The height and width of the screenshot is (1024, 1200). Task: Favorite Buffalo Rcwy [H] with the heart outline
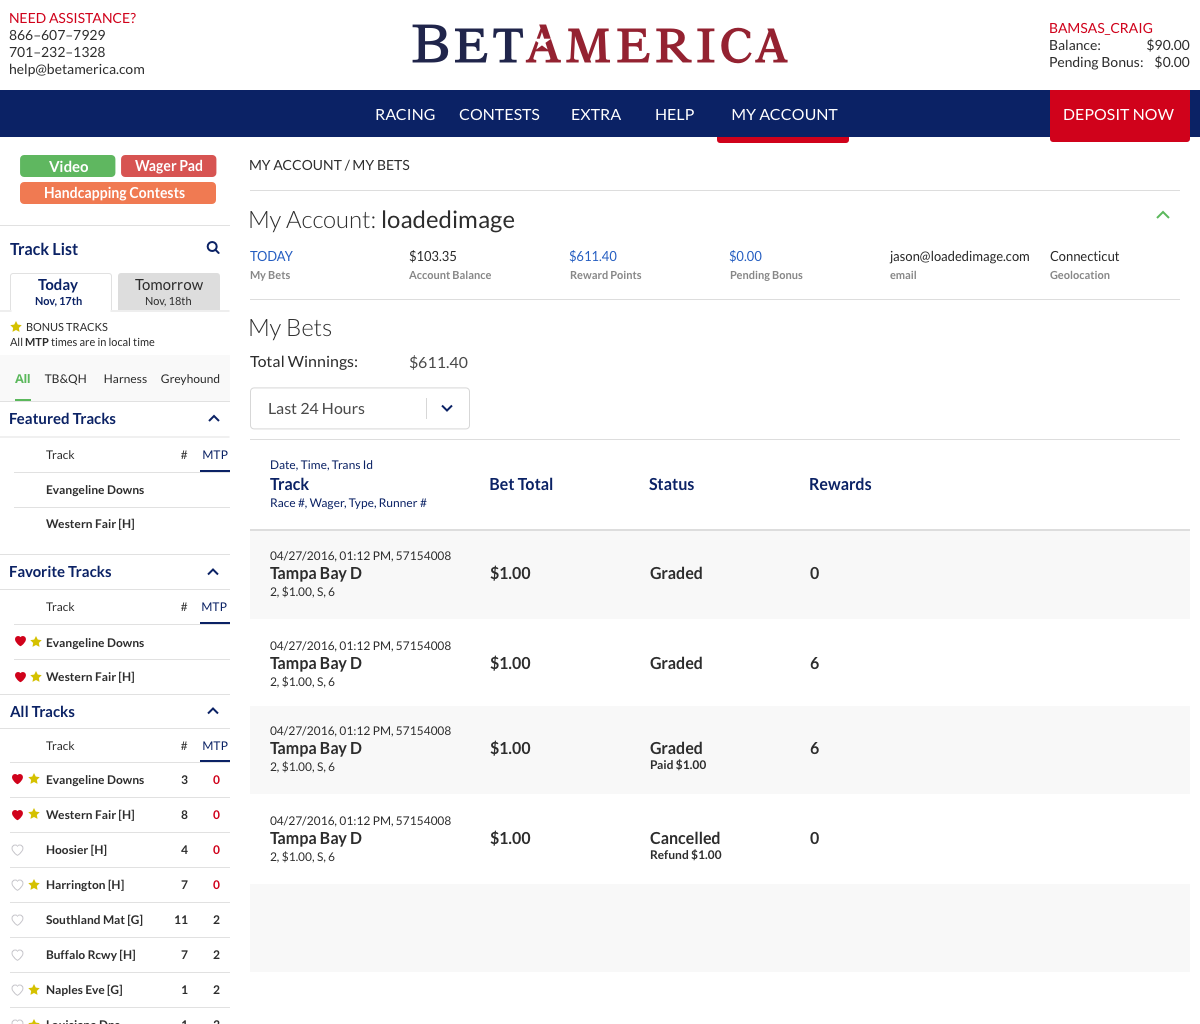[17, 955]
